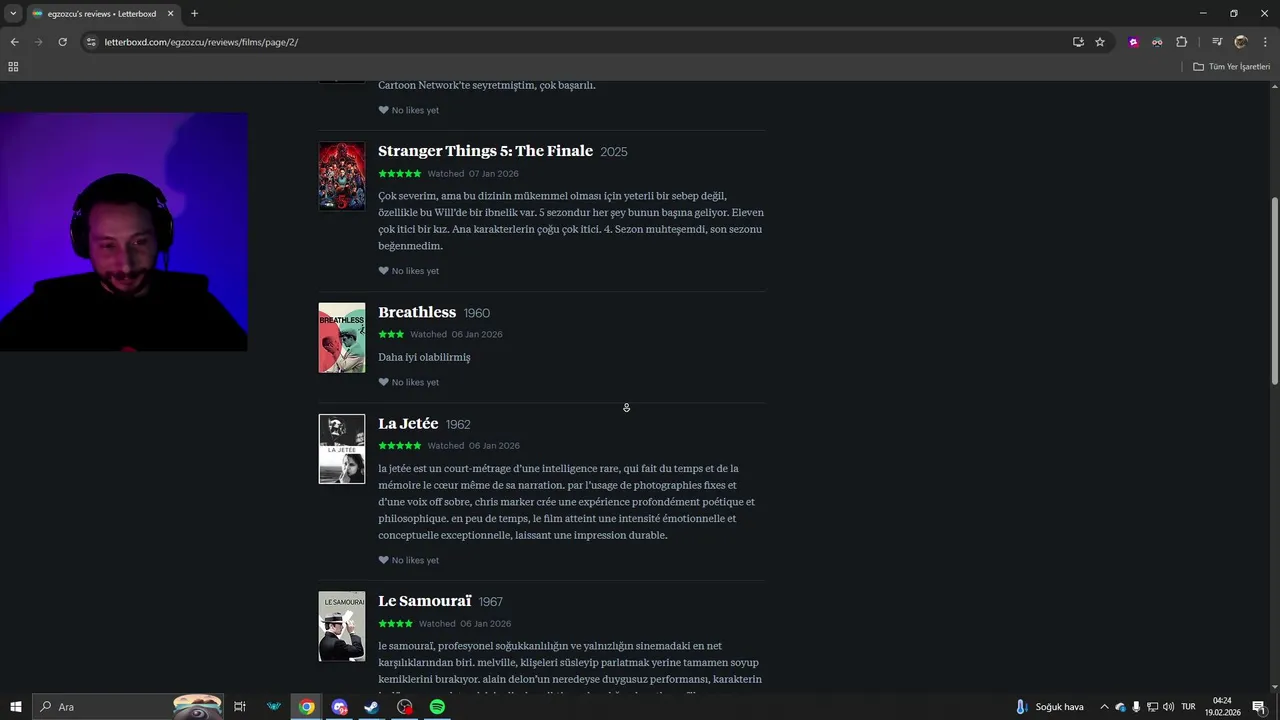
Task: Open the clock showing 04:24
Action: coord(1222,707)
